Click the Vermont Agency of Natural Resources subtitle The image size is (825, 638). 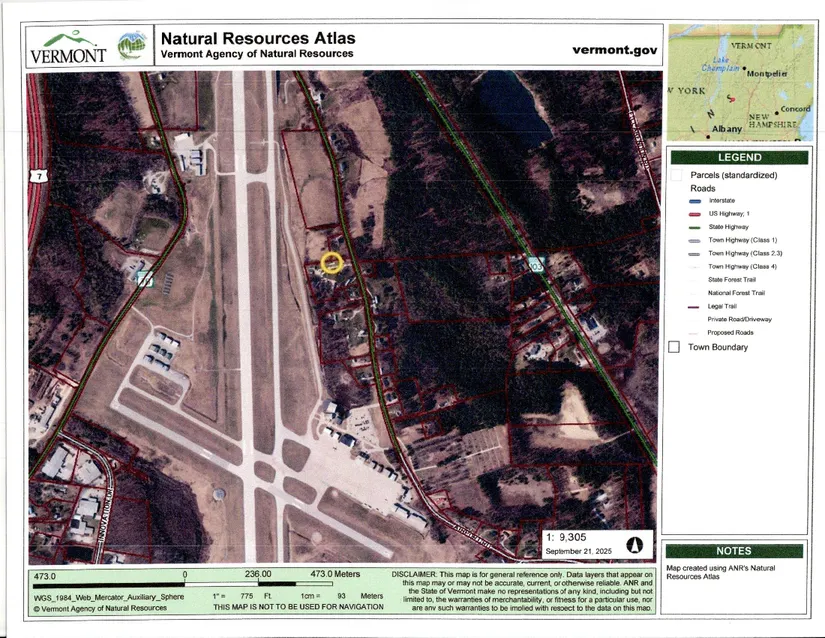tap(257, 54)
